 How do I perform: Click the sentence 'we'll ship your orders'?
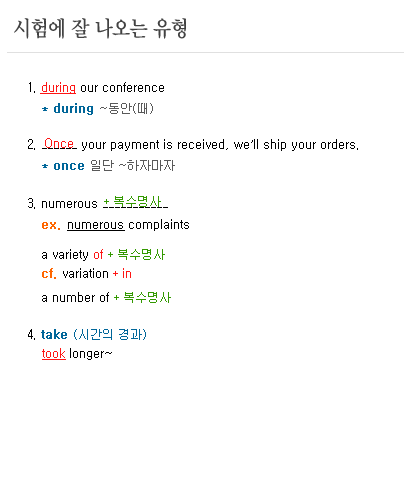pos(295,145)
